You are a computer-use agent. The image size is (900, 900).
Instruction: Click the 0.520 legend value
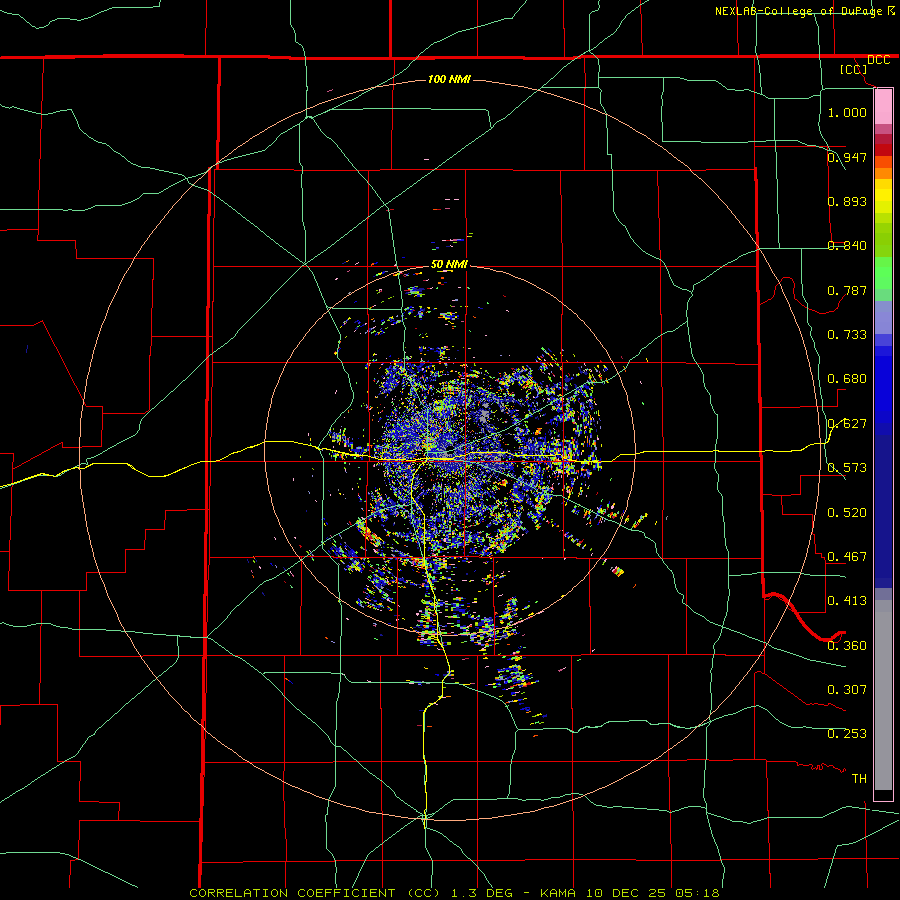[x=847, y=513]
